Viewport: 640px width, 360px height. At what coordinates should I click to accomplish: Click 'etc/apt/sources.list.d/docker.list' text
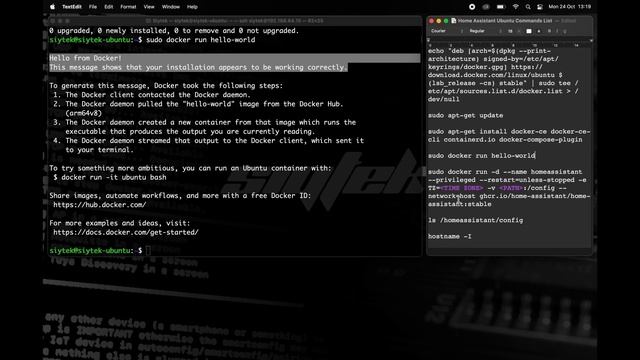point(495,91)
